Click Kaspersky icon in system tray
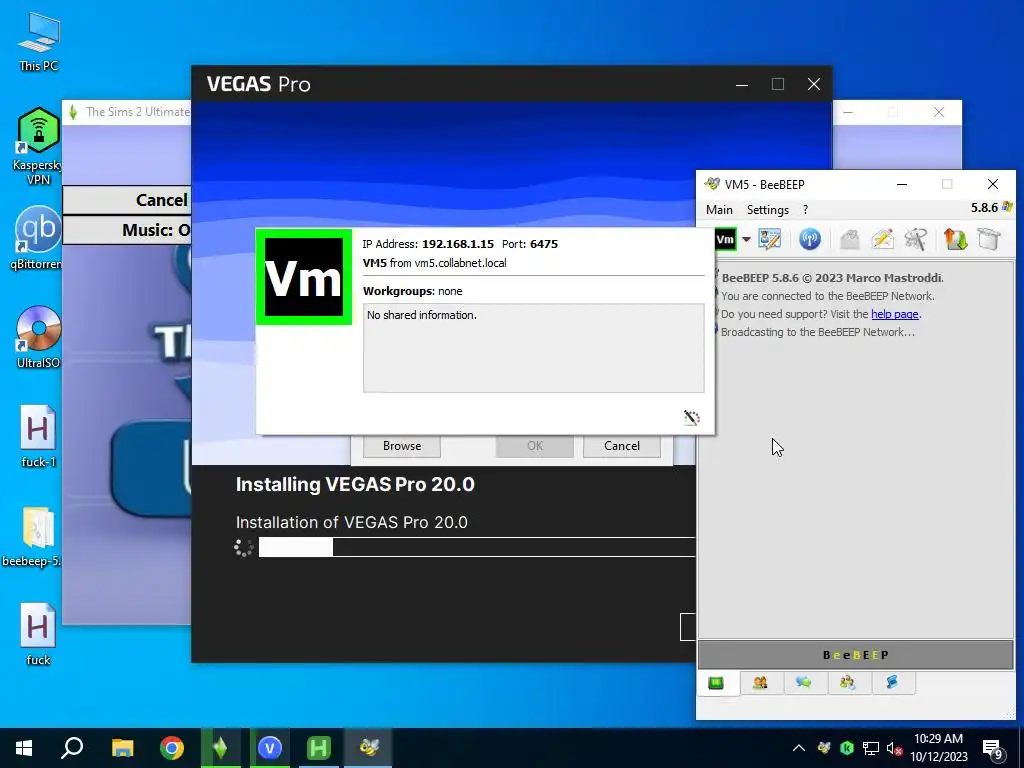Screen dimensions: 1024x768 (x=847, y=748)
